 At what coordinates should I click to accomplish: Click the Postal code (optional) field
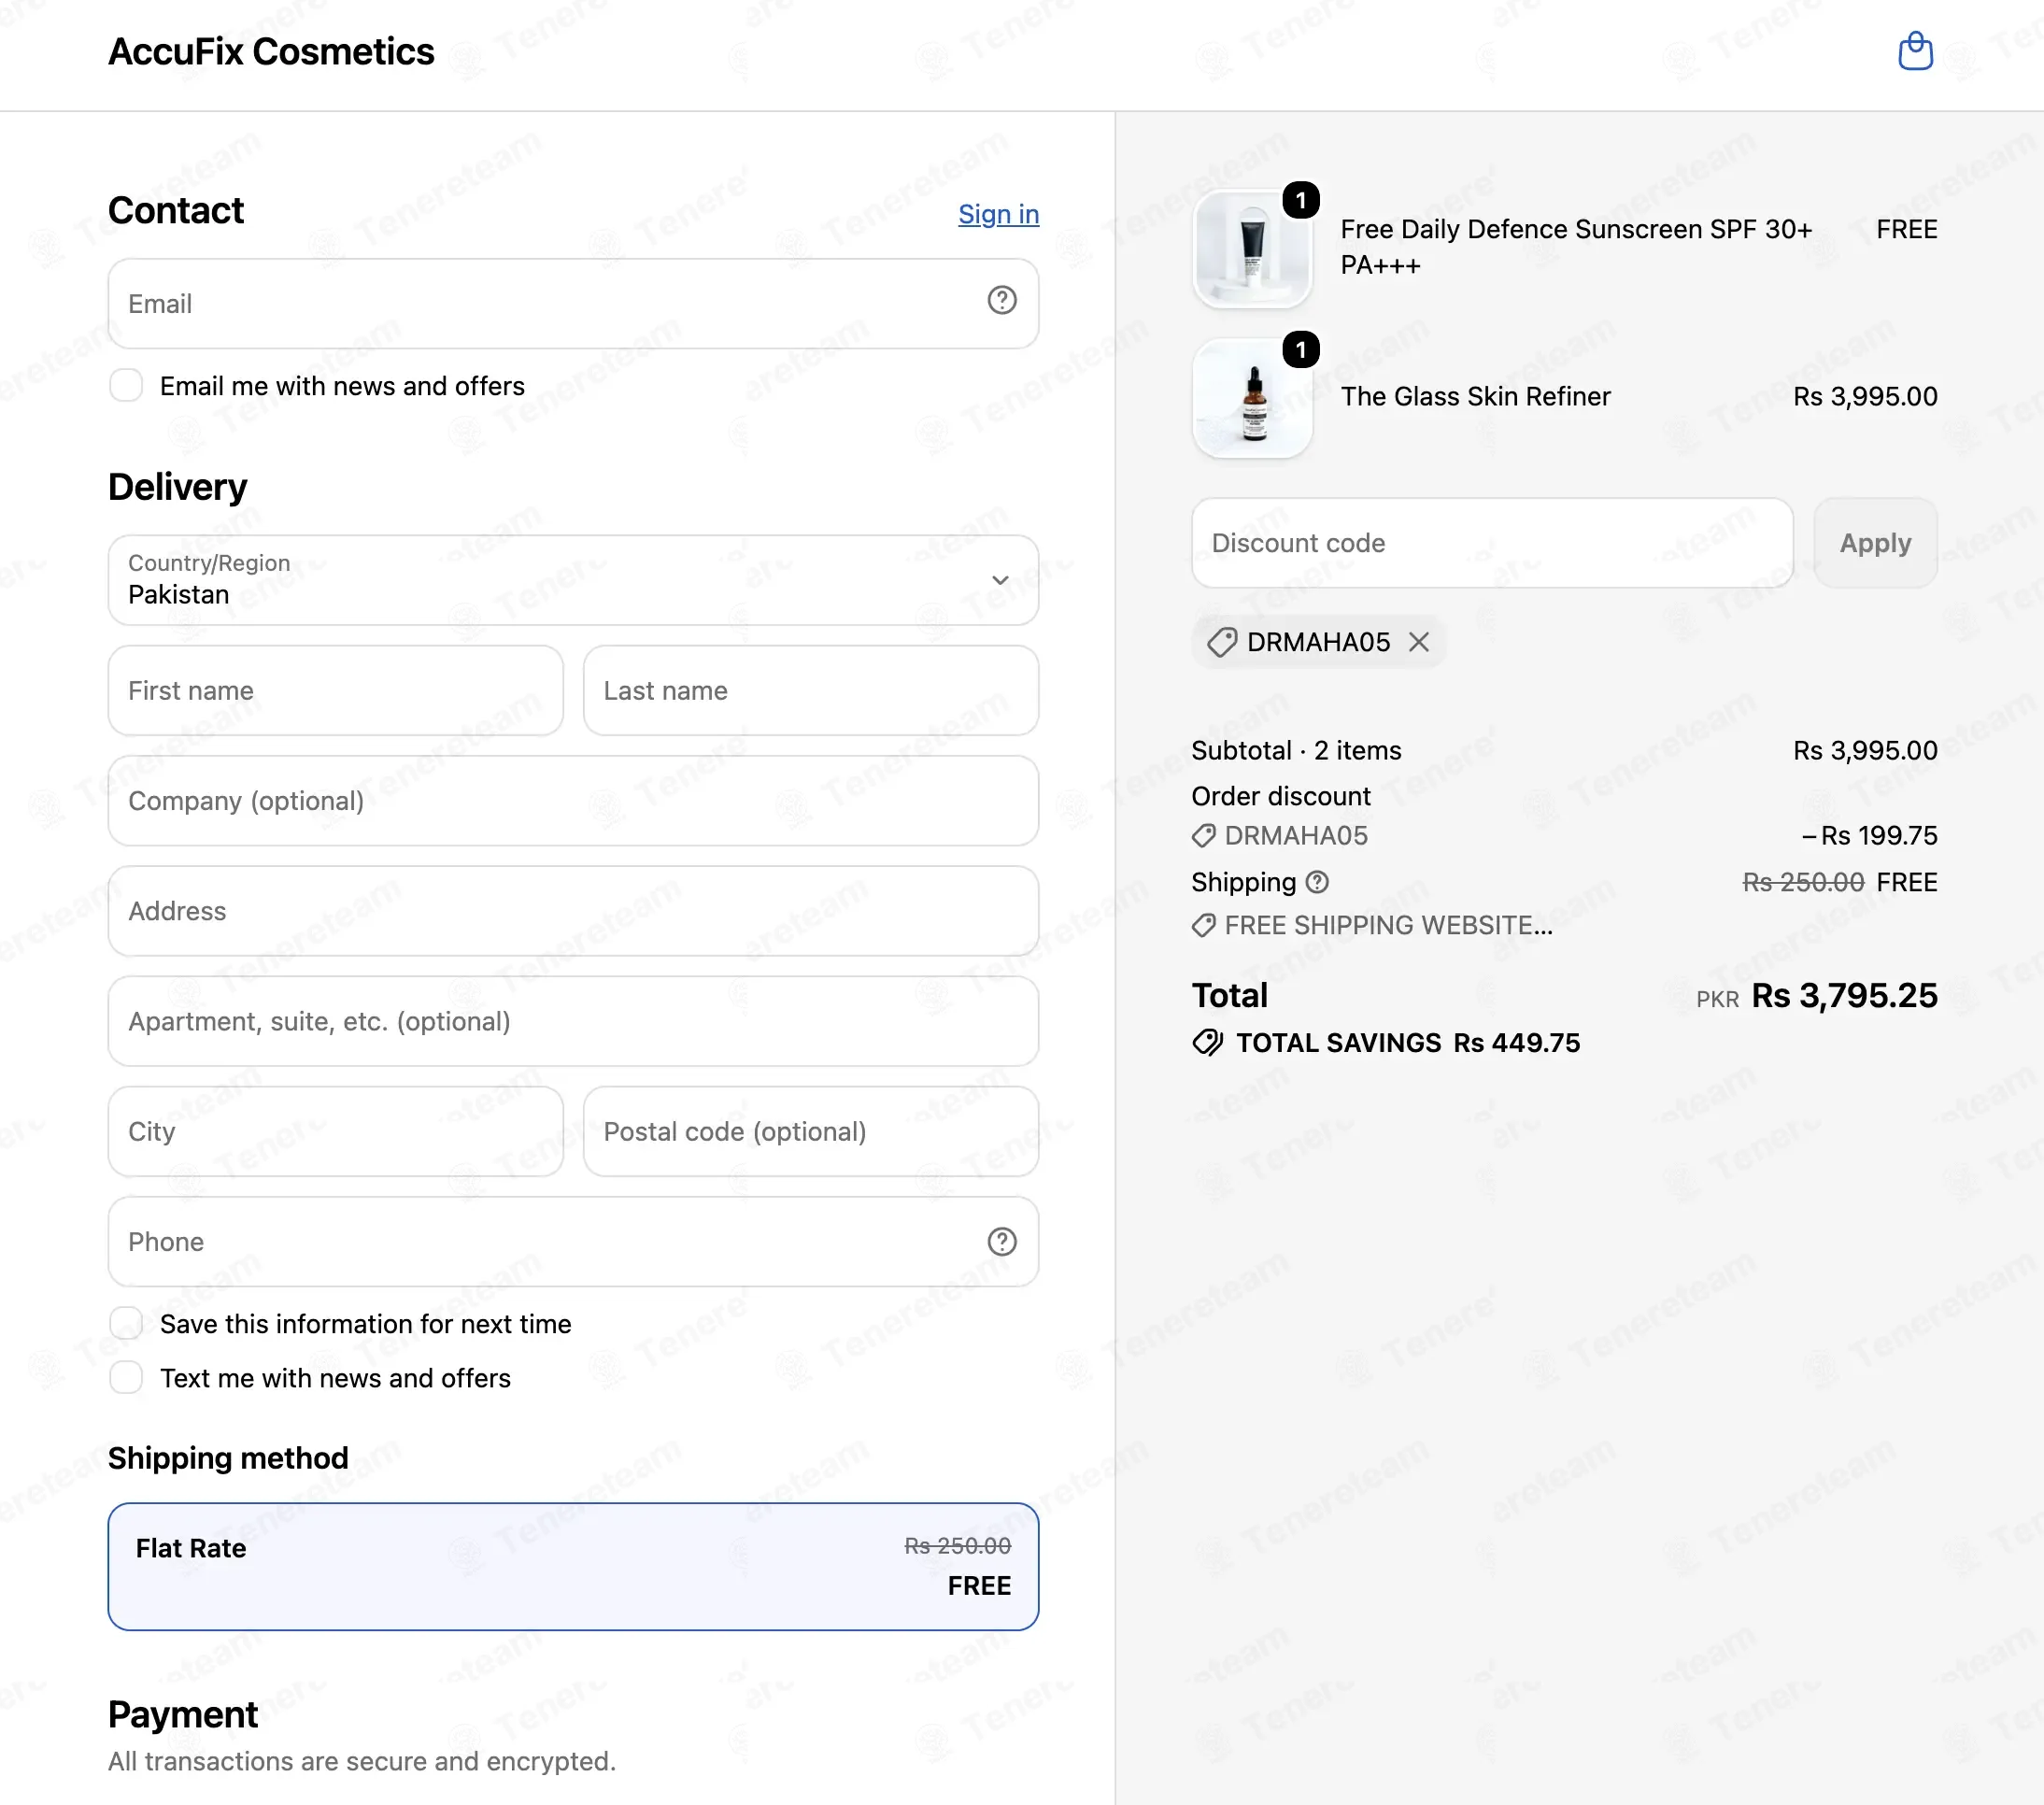[x=811, y=1132]
